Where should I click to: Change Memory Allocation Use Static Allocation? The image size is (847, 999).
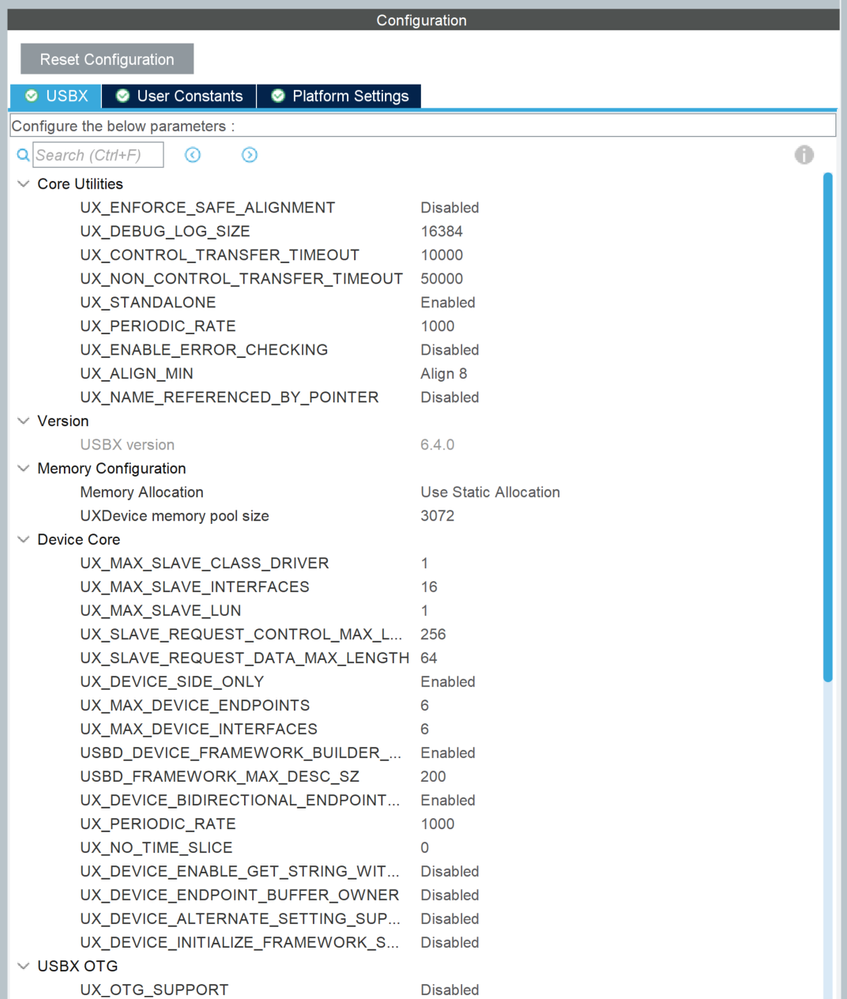[490, 492]
